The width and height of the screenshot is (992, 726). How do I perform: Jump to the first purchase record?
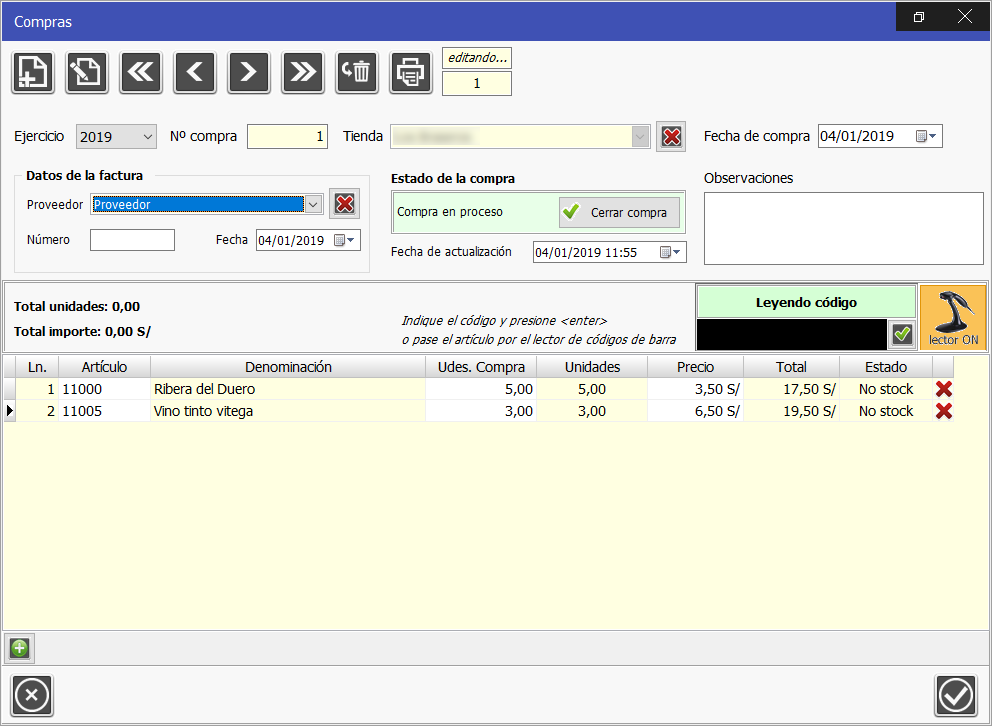tap(140, 72)
